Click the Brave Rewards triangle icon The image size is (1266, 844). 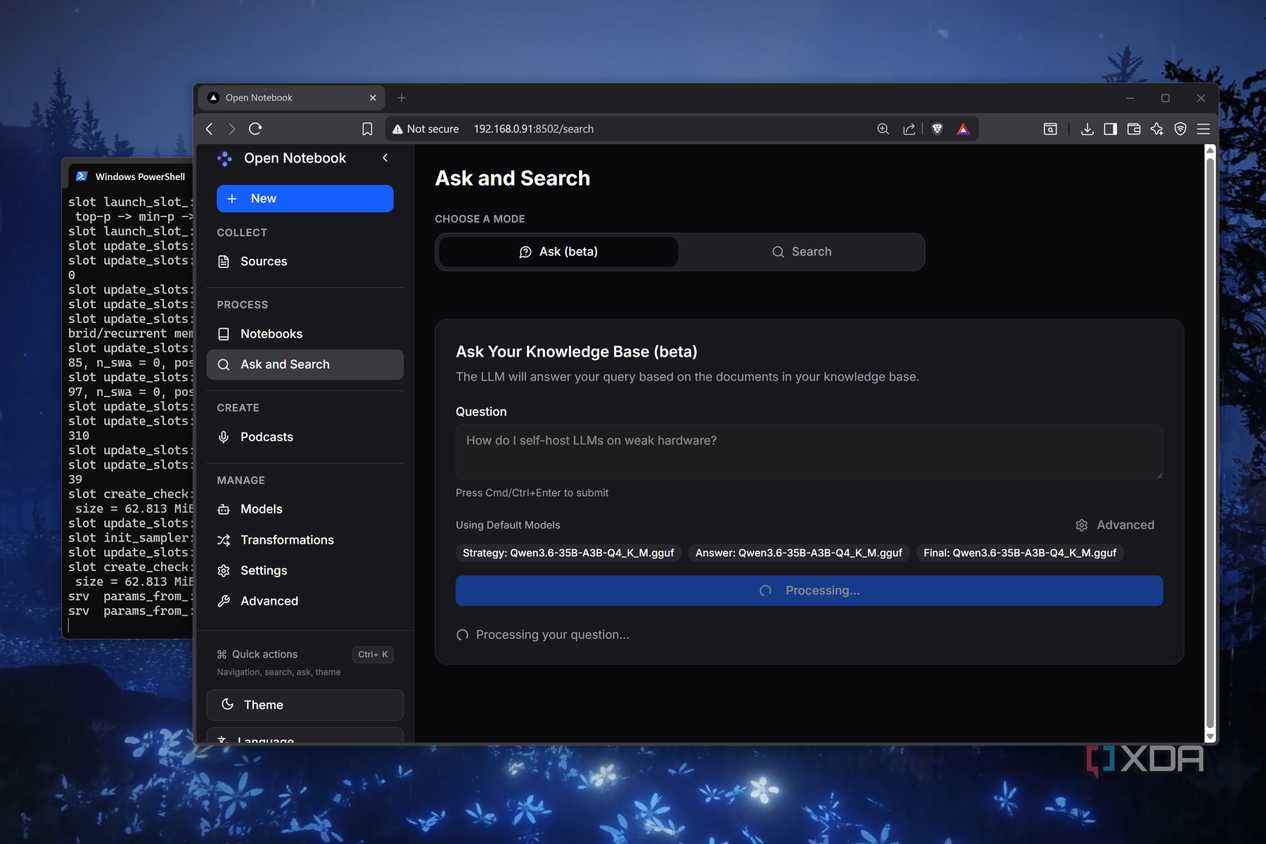point(963,129)
